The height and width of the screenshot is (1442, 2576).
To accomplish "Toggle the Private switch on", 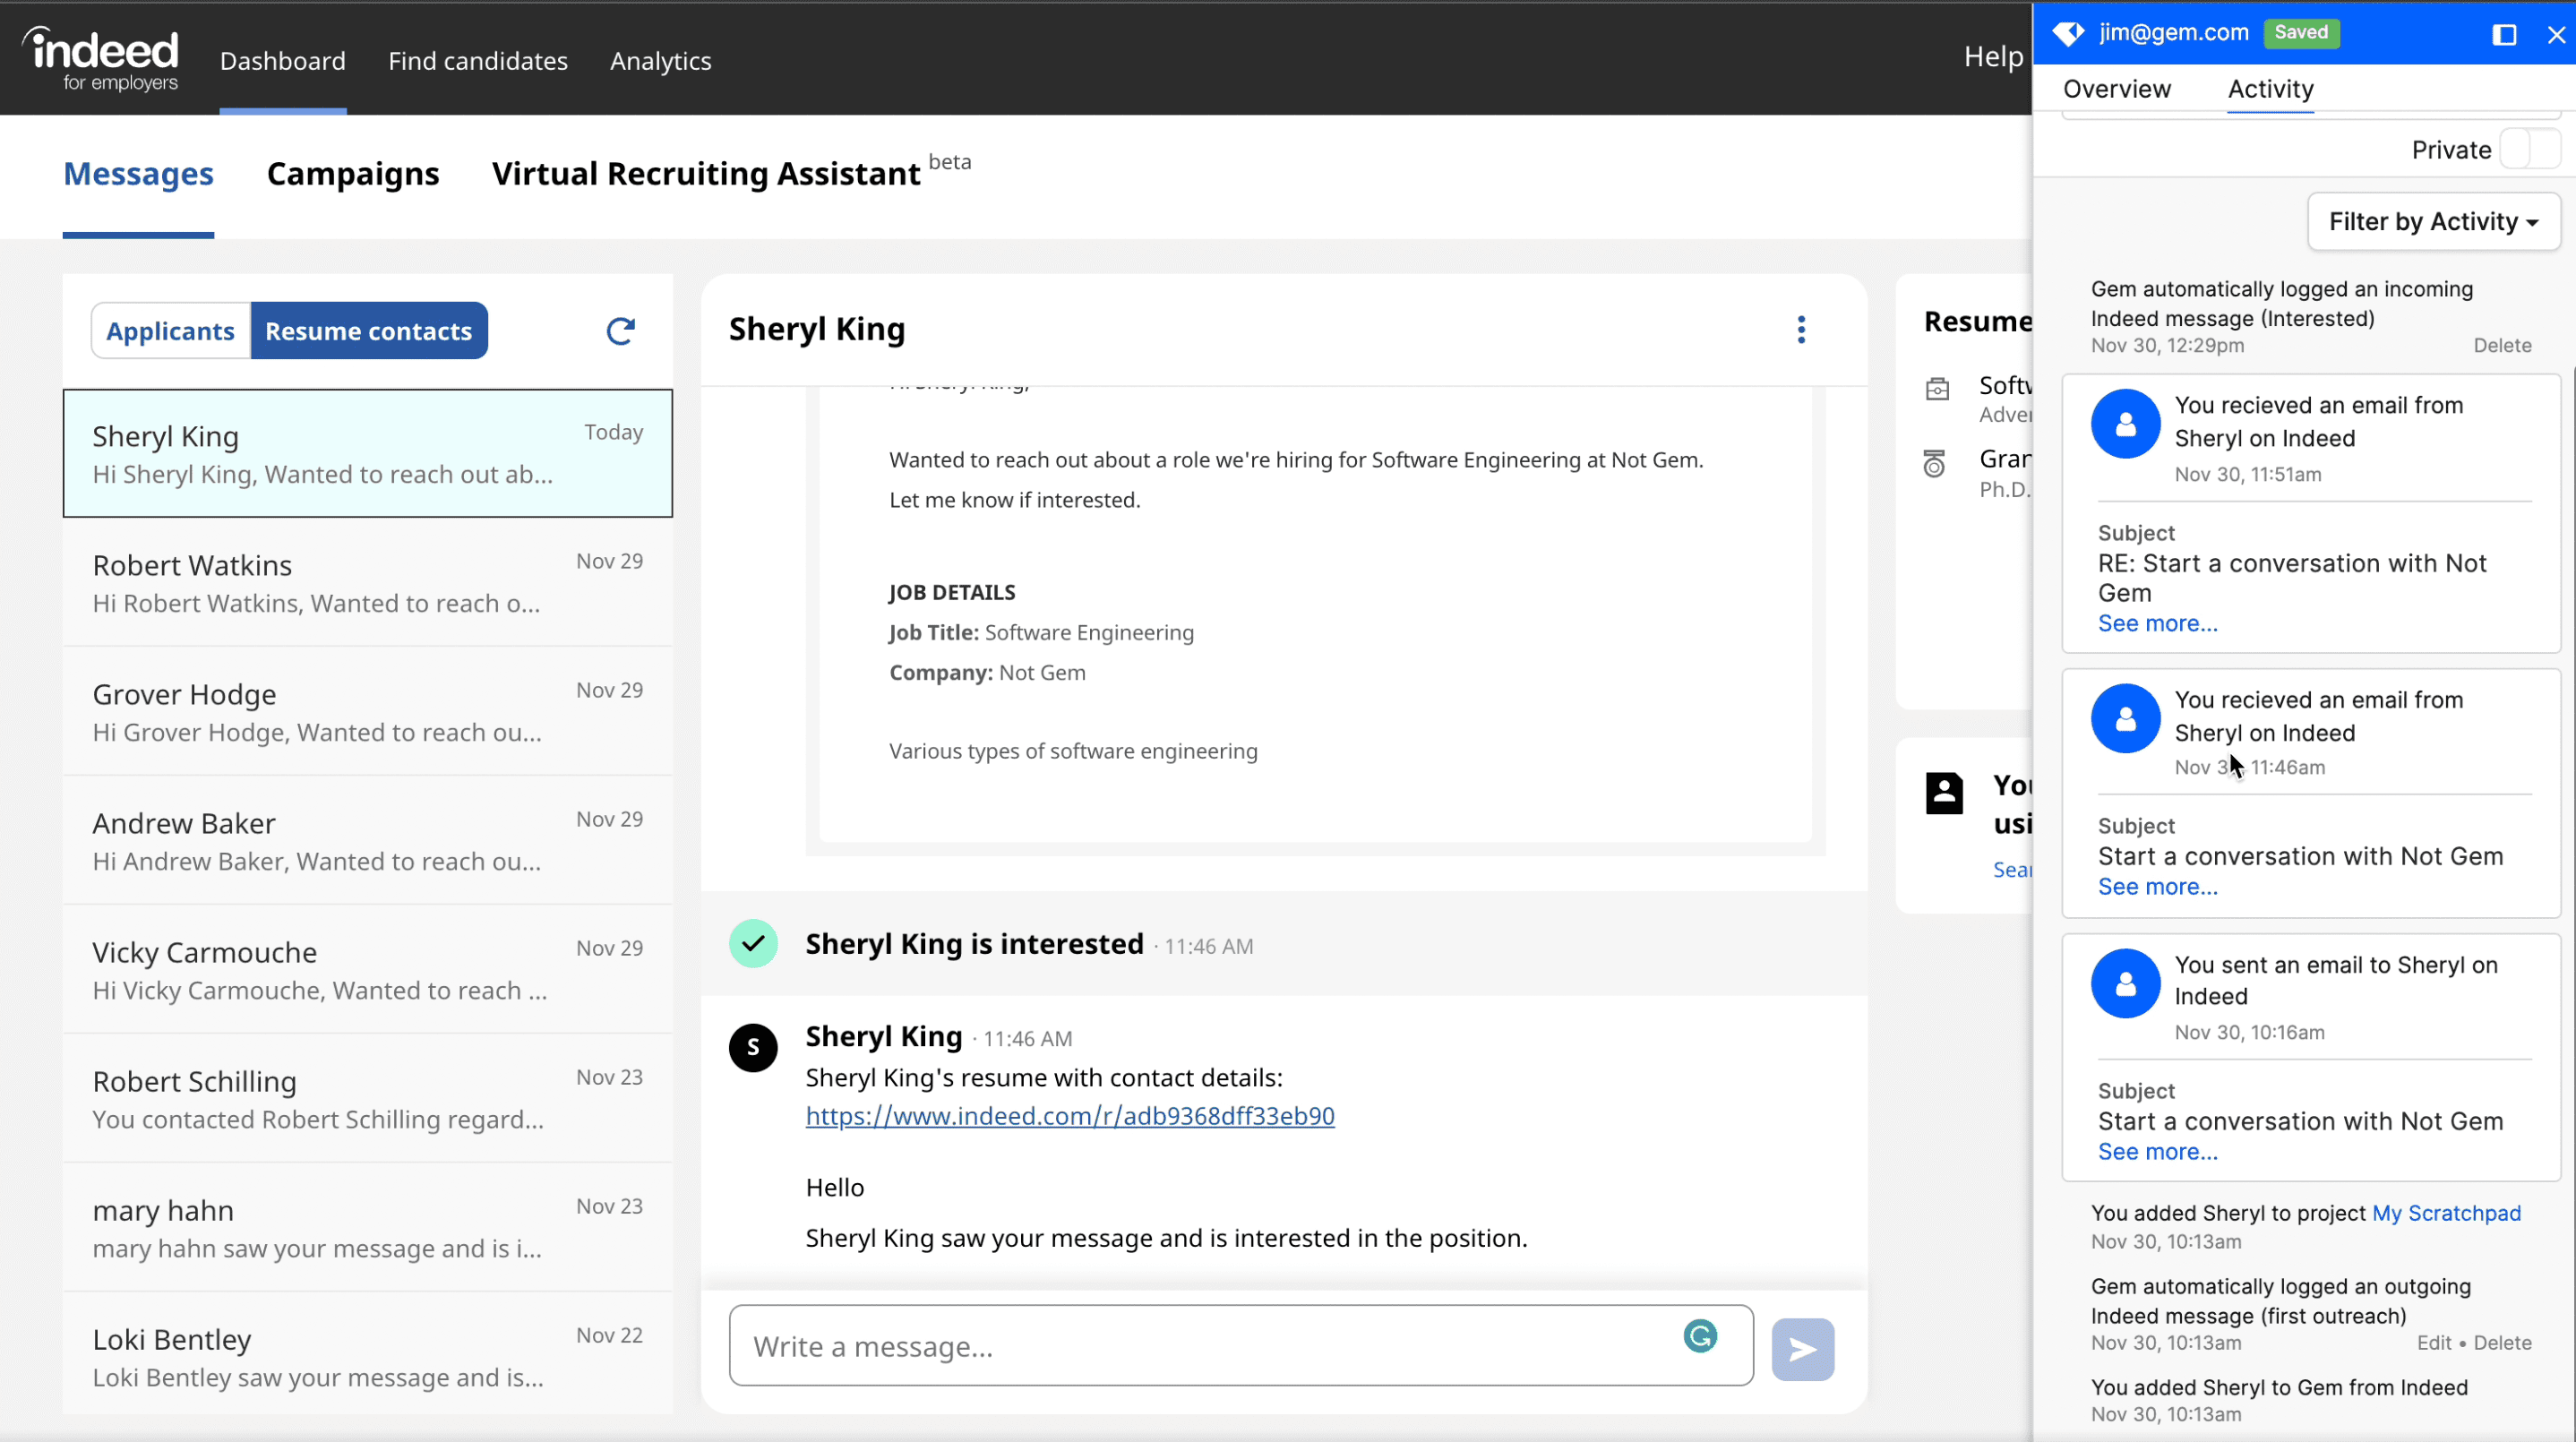I will pyautogui.click(x=2529, y=150).
